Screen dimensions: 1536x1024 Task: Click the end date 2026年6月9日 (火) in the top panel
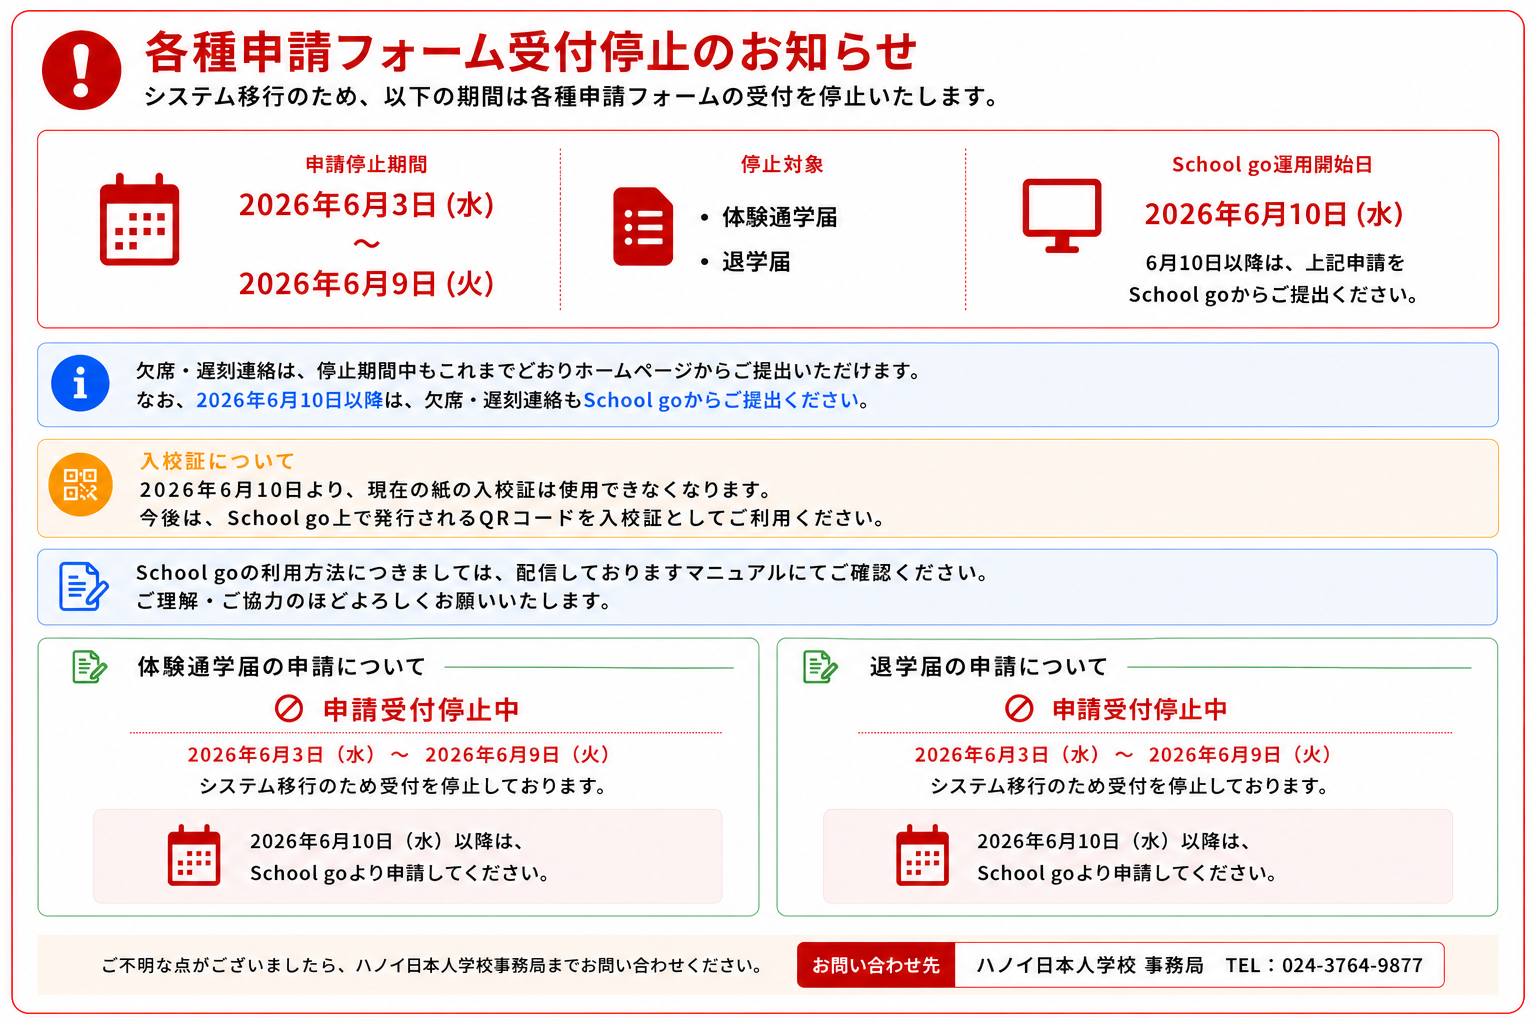click(x=367, y=284)
